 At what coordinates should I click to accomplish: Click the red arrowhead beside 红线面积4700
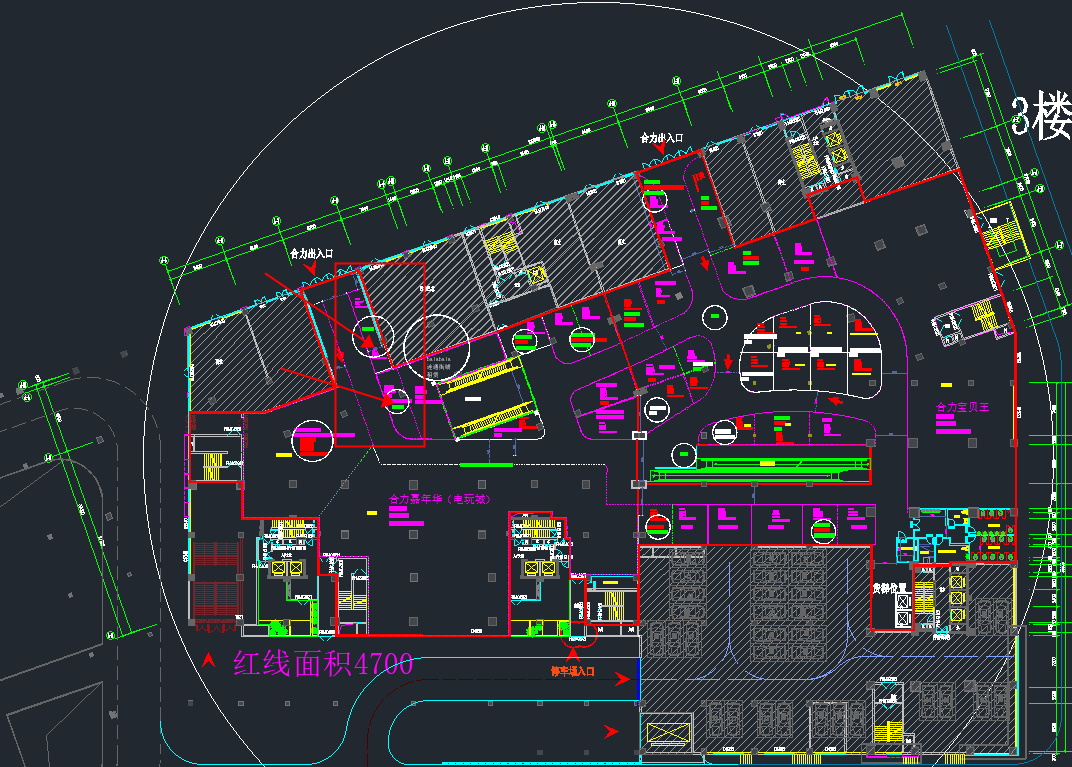click(209, 660)
